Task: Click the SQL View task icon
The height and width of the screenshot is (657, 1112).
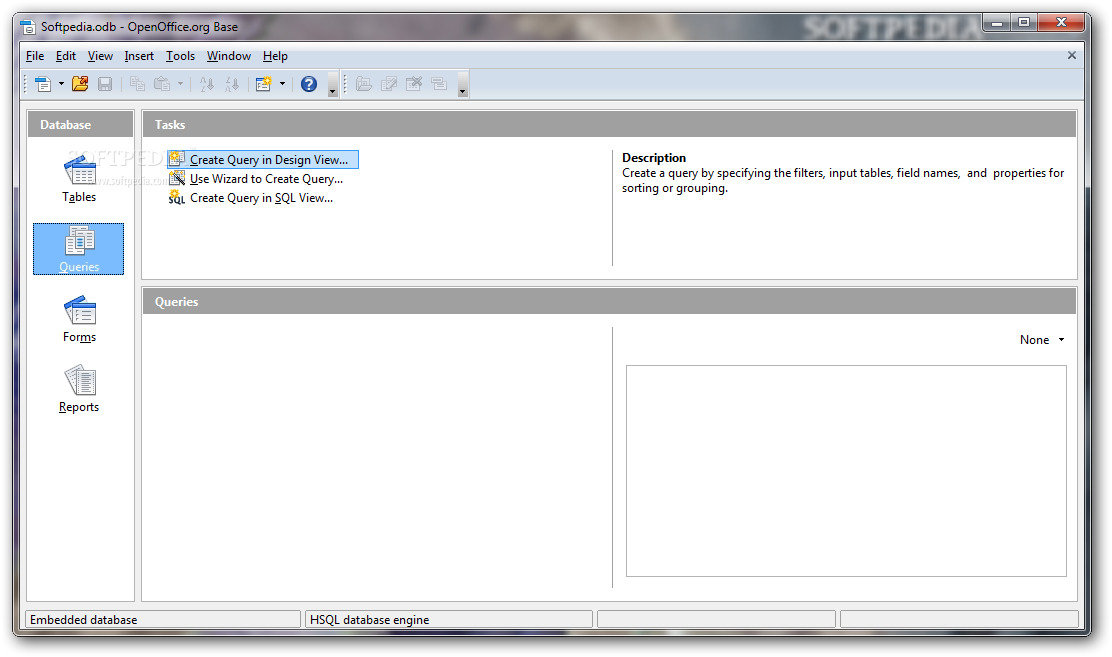Action: pyautogui.click(x=177, y=197)
